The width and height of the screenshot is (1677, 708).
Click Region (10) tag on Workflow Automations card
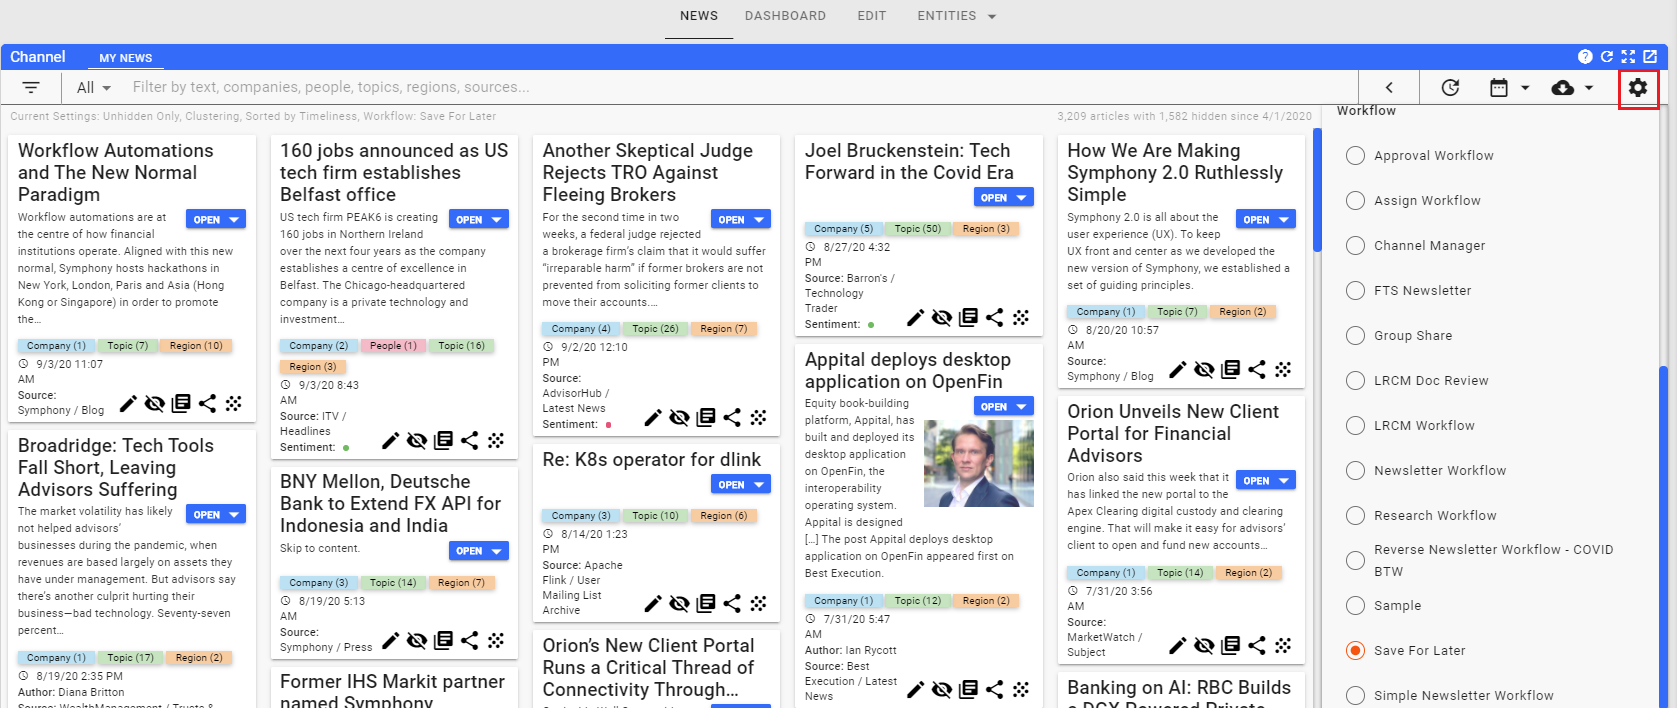pyautogui.click(x=196, y=346)
